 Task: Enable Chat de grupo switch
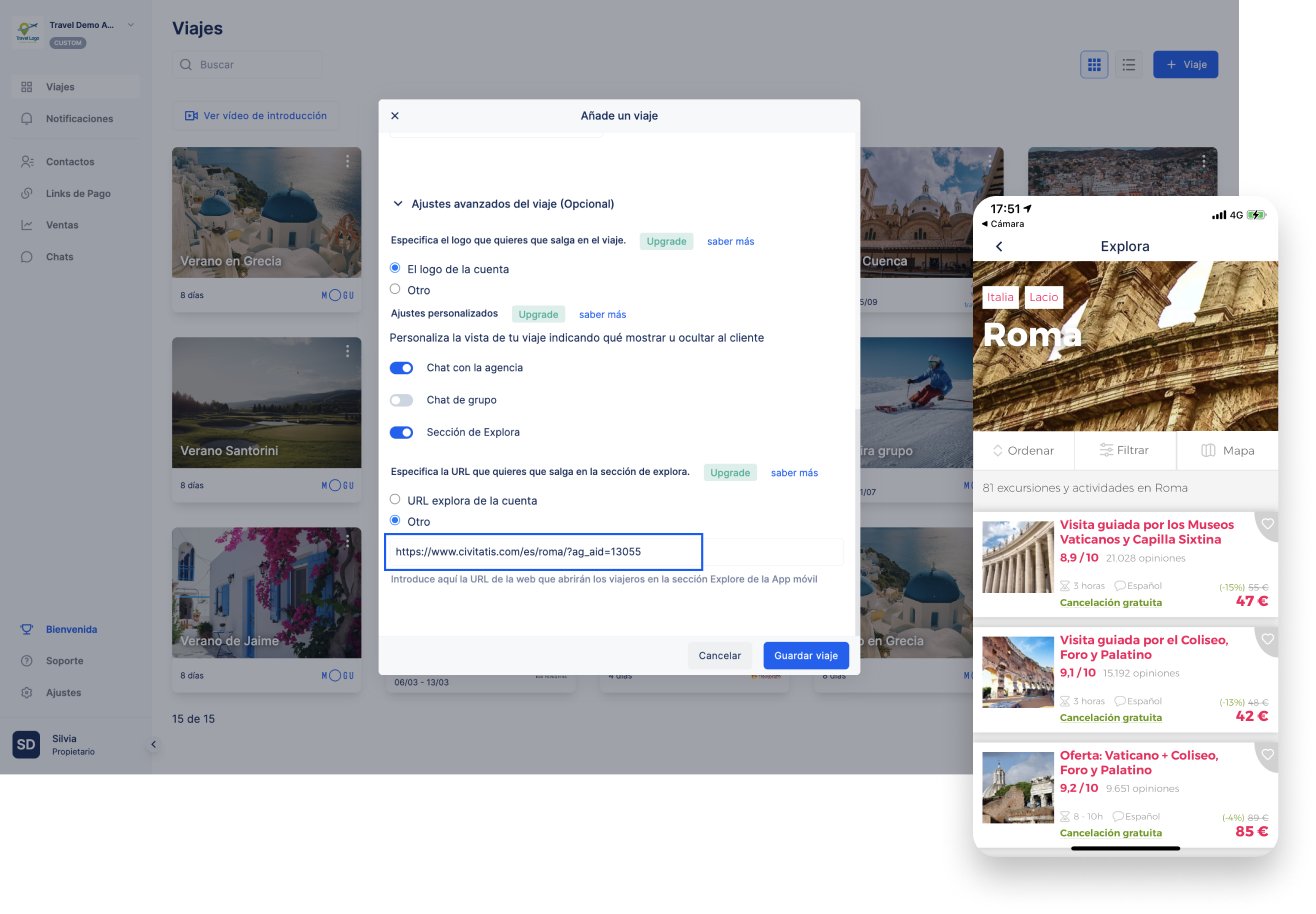pyautogui.click(x=401, y=400)
